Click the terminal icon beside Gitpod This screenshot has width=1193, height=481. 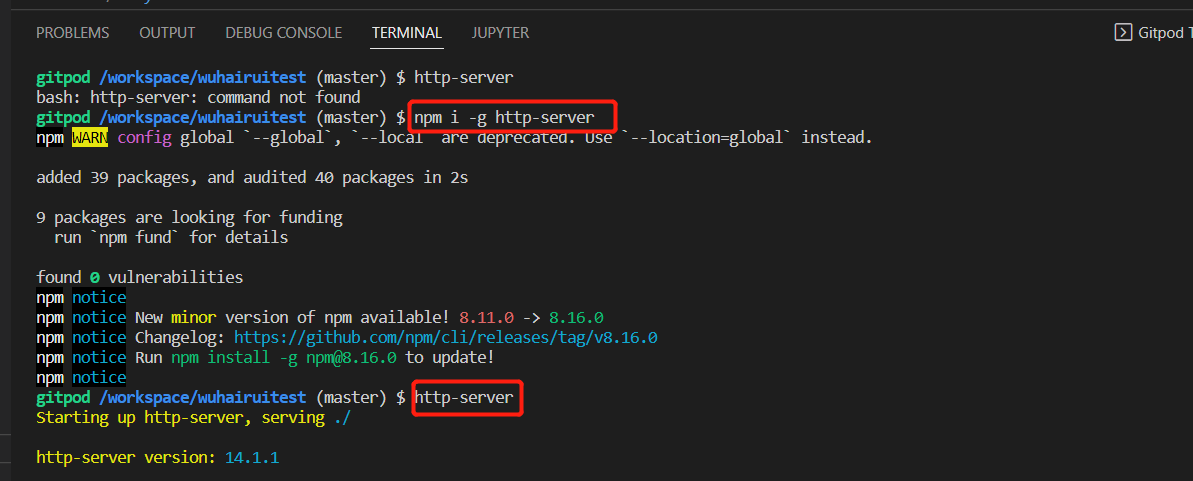pyautogui.click(x=1123, y=33)
